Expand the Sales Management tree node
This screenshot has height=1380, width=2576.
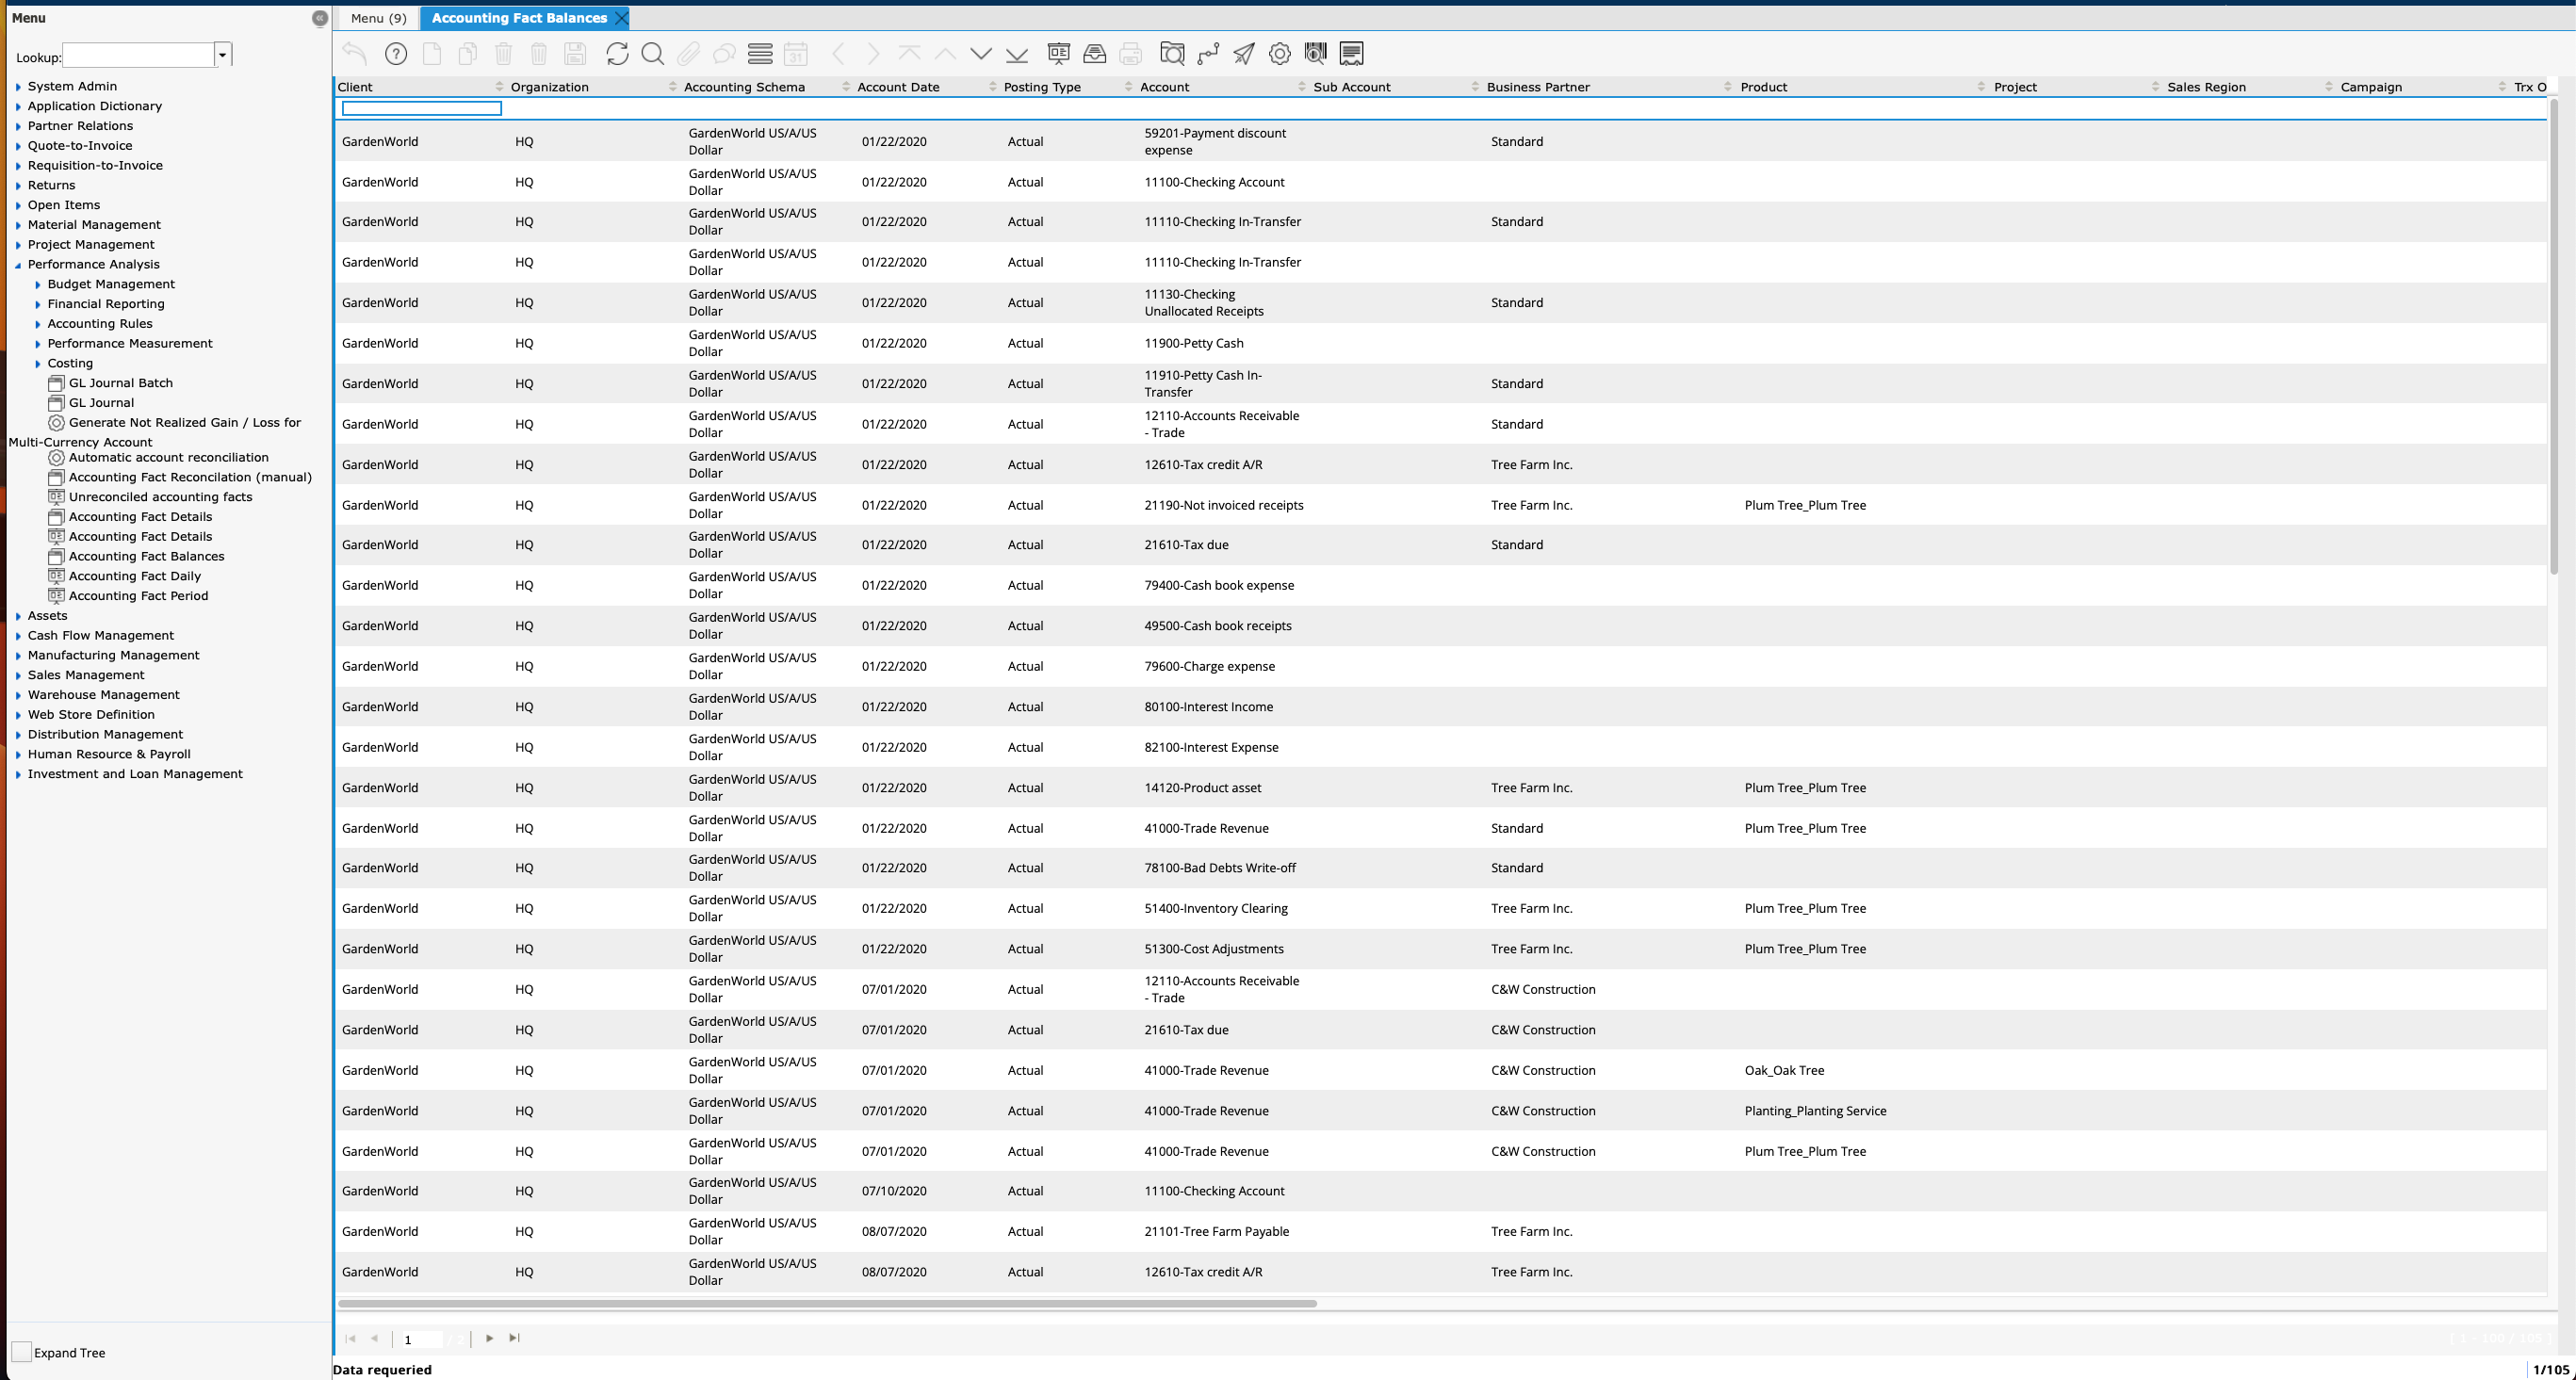pos(18,676)
